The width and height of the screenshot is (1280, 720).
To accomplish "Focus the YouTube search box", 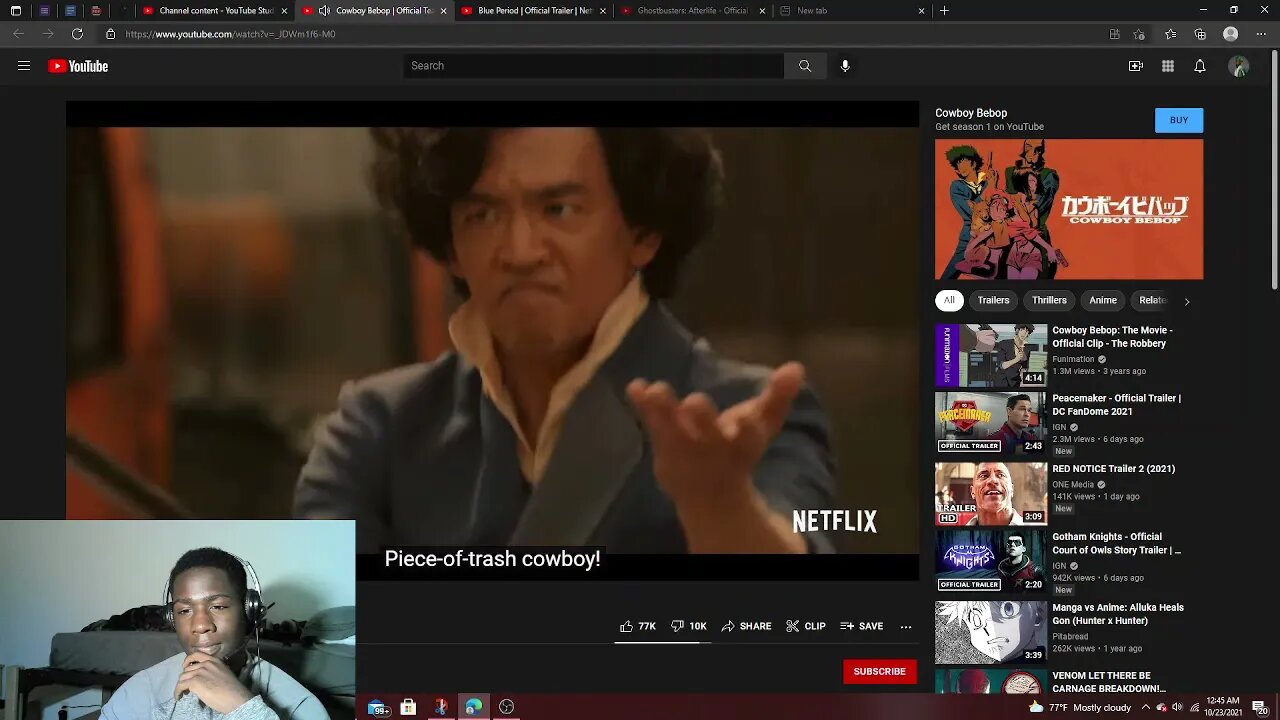I will pyautogui.click(x=594, y=66).
